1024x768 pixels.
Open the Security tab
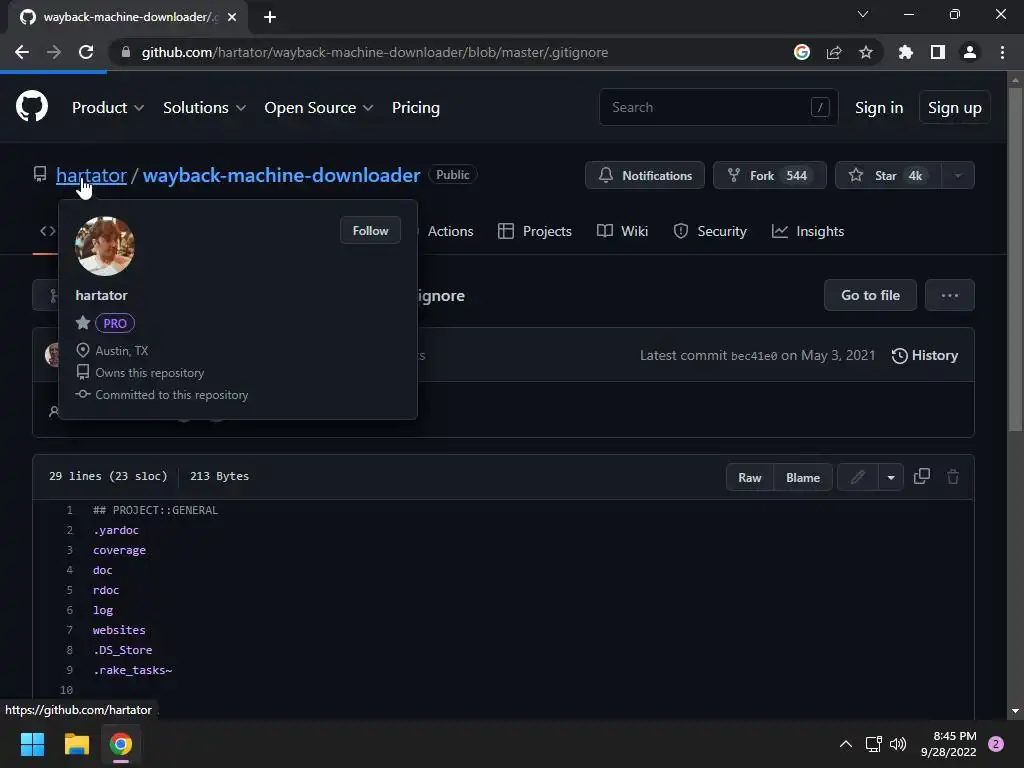(x=710, y=231)
